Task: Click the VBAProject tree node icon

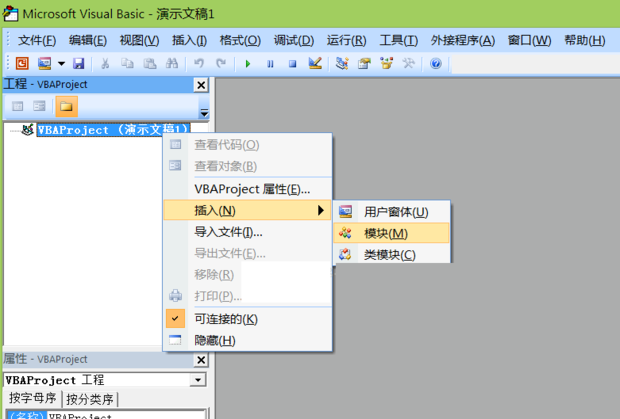Action: (27, 130)
